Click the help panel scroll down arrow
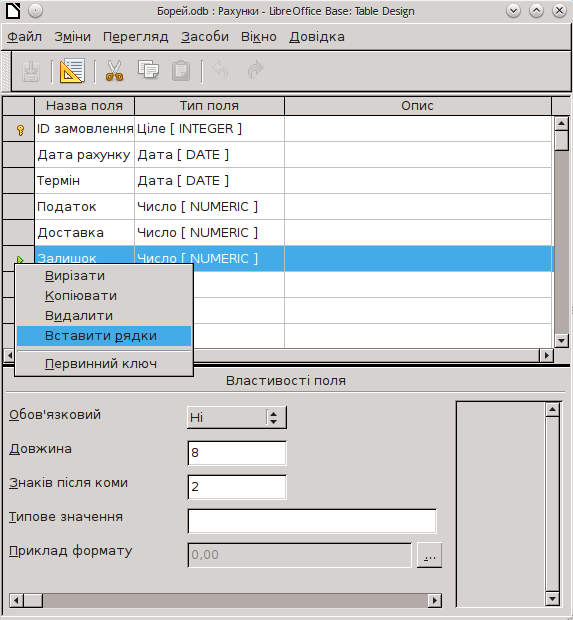This screenshot has height=620, width=573. 552,598
